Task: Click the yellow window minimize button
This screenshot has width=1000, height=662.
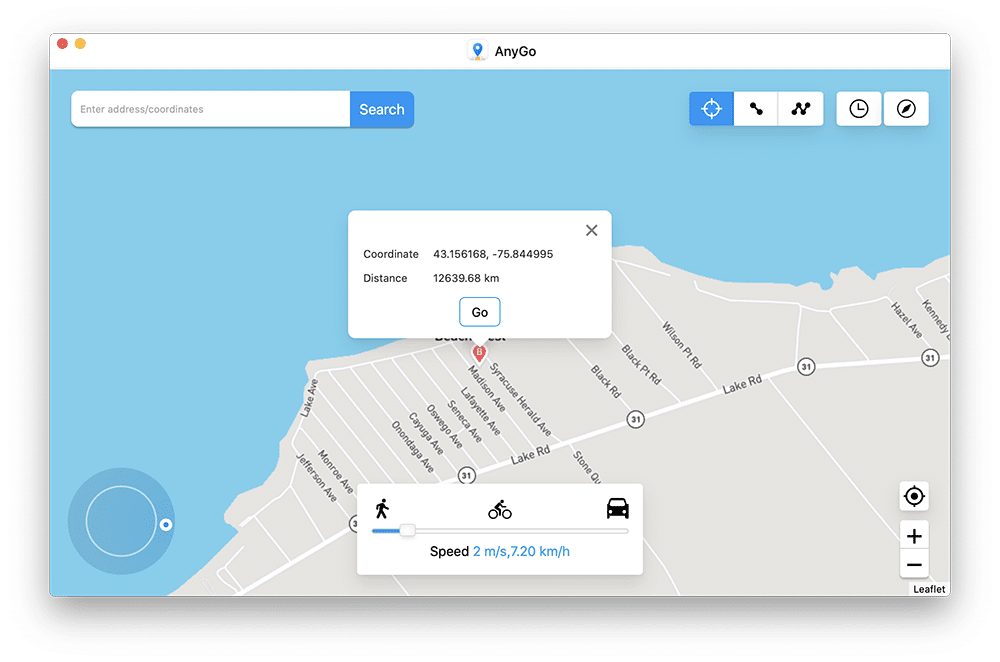Action: 80,43
